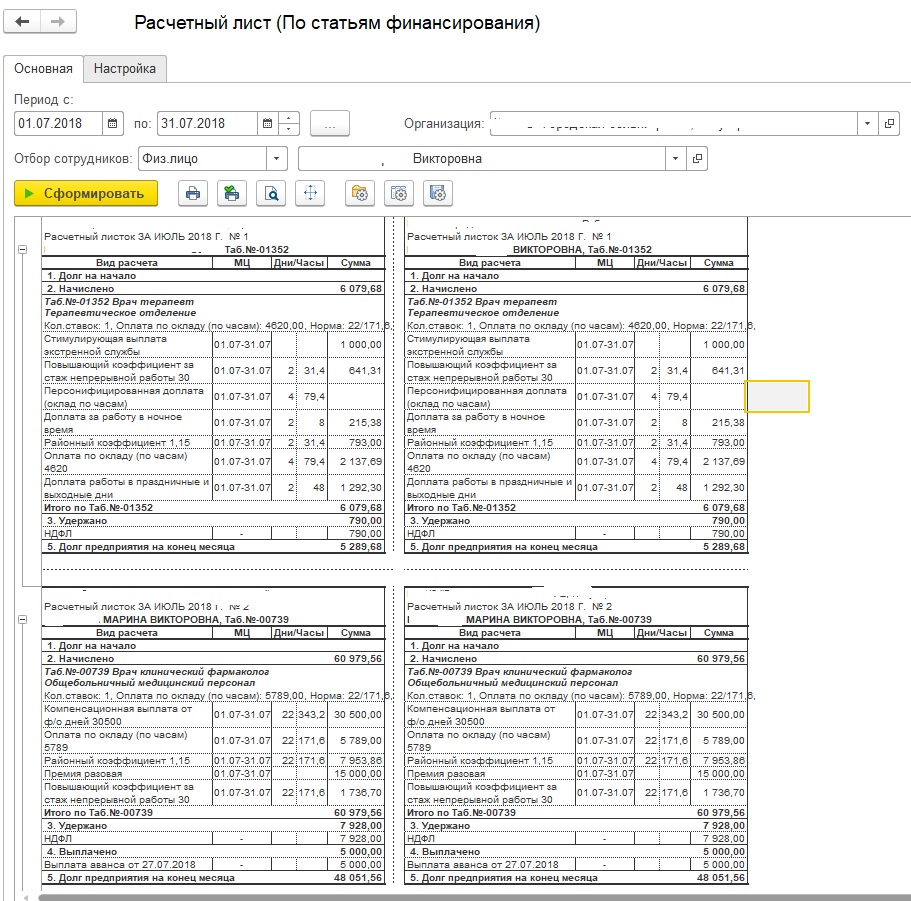This screenshot has height=901, width=911.
Task: Click the start date field 01.07.2018
Action: pyautogui.click(x=58, y=123)
